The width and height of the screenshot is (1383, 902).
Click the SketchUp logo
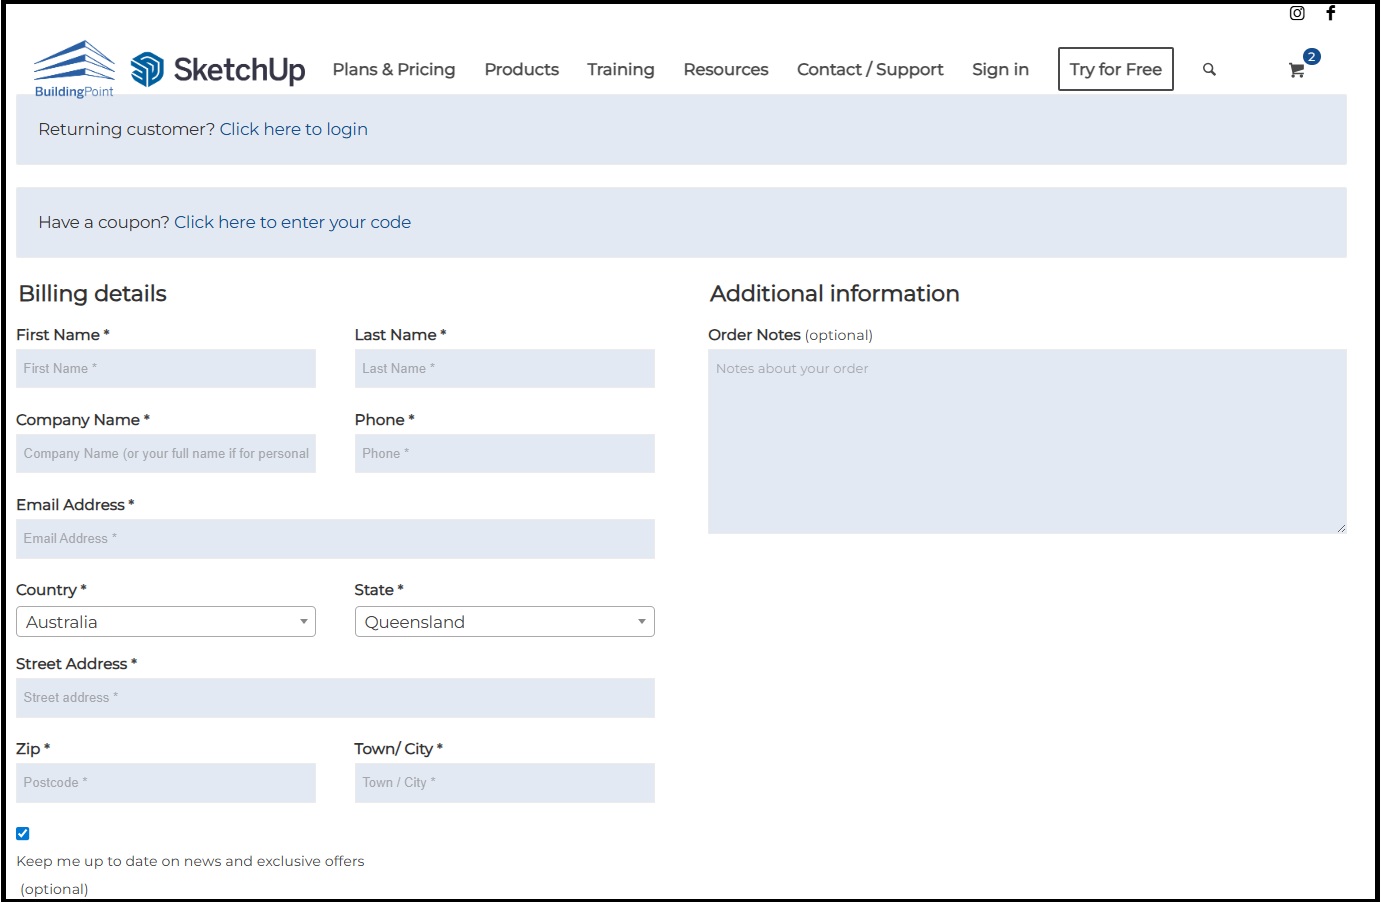pos(219,69)
